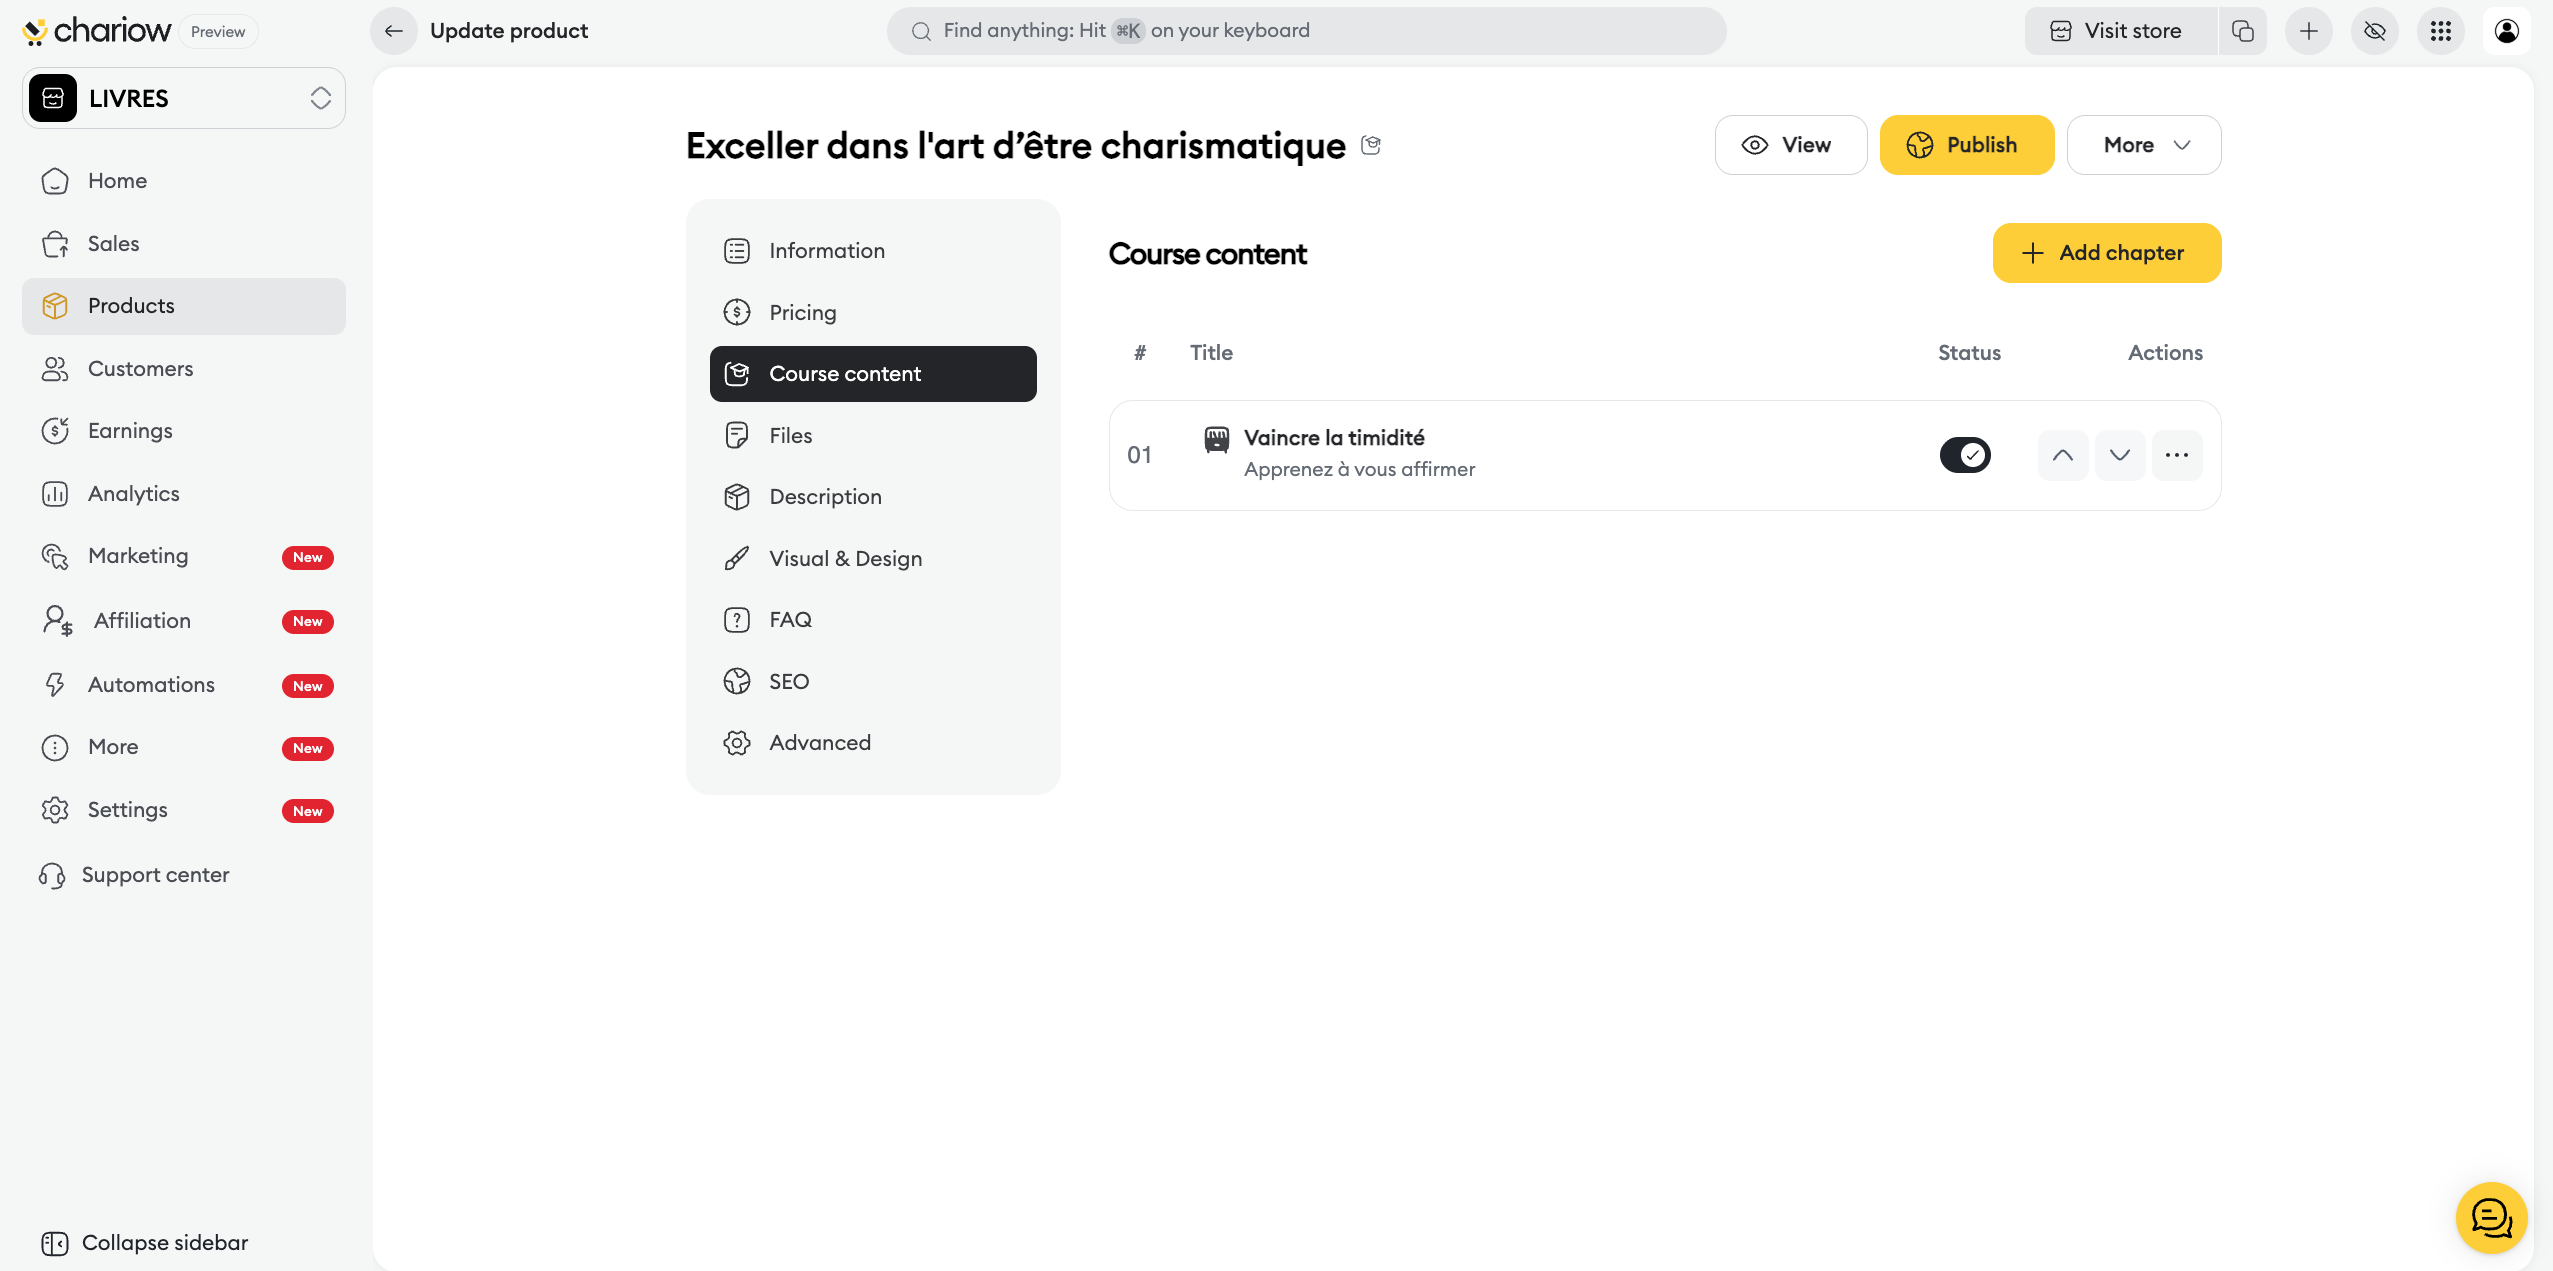Click the yellow Publish button
This screenshot has width=2553, height=1271.
[1966, 145]
